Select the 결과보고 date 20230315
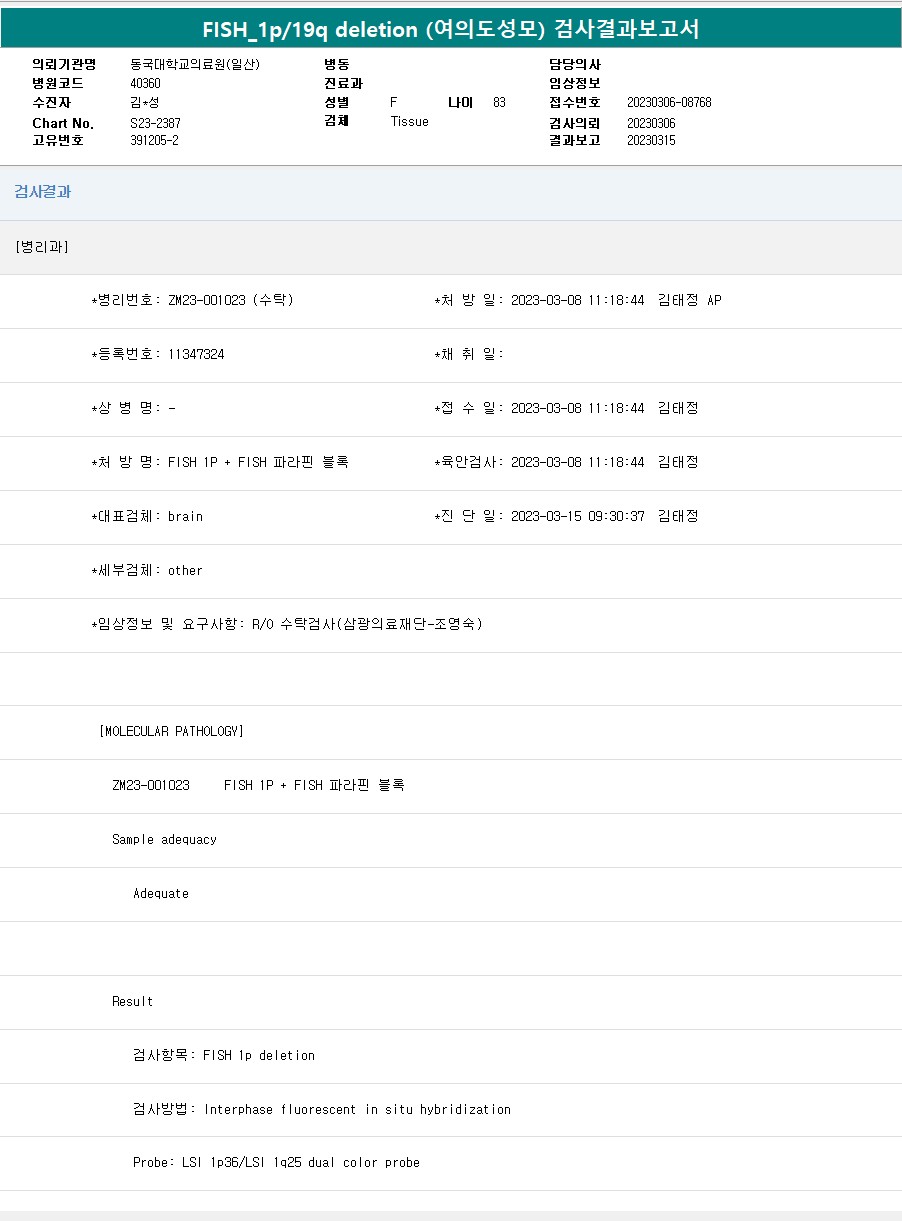 651,141
